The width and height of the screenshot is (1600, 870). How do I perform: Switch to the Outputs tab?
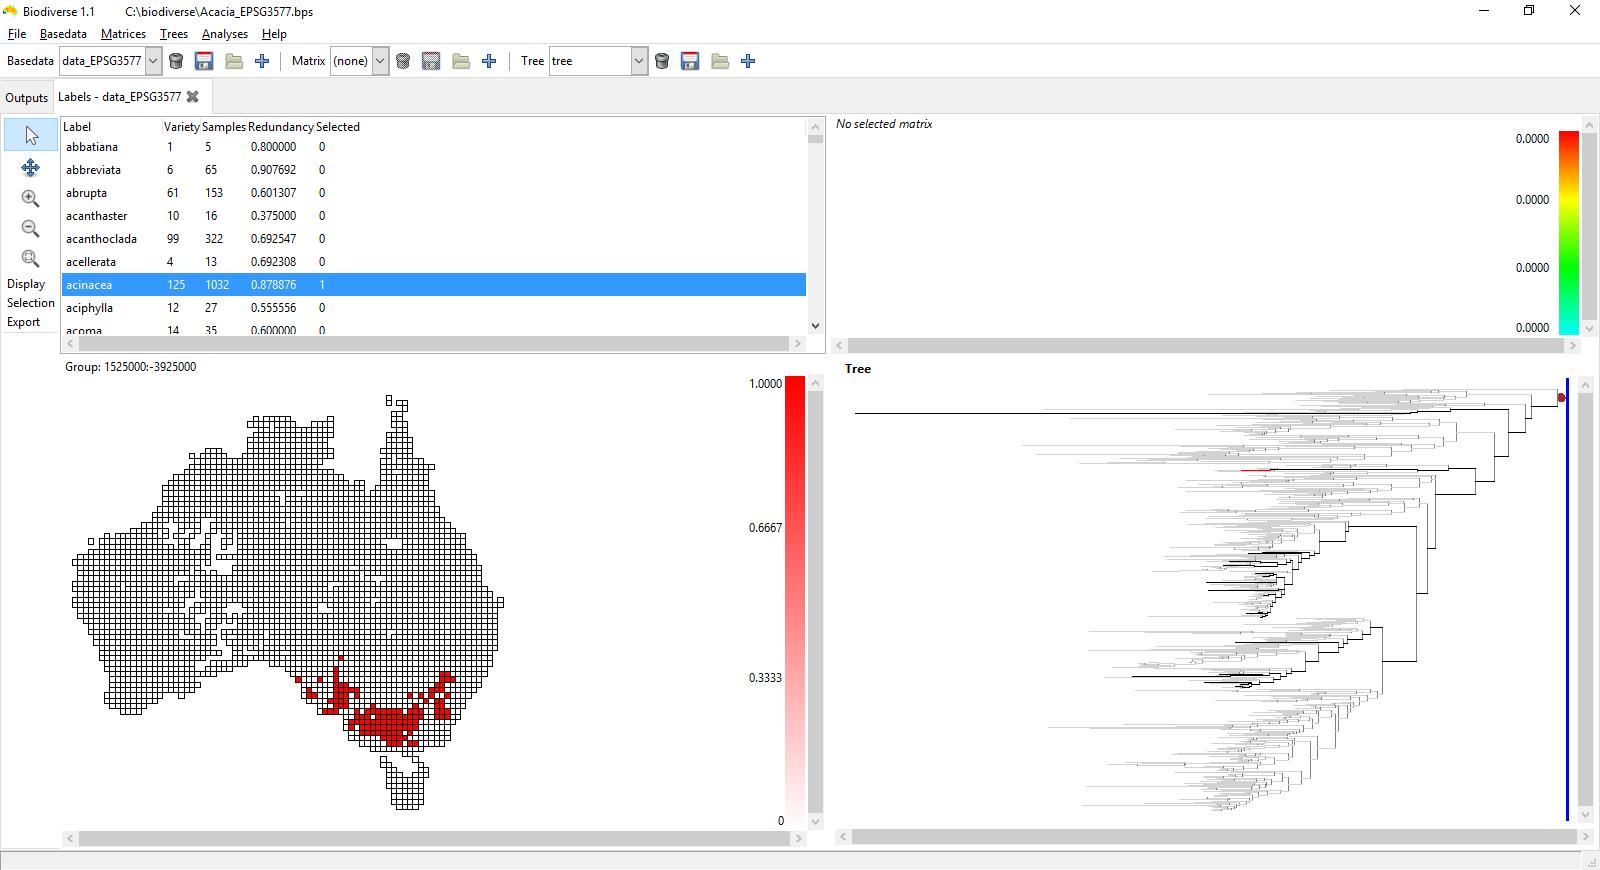pos(26,98)
